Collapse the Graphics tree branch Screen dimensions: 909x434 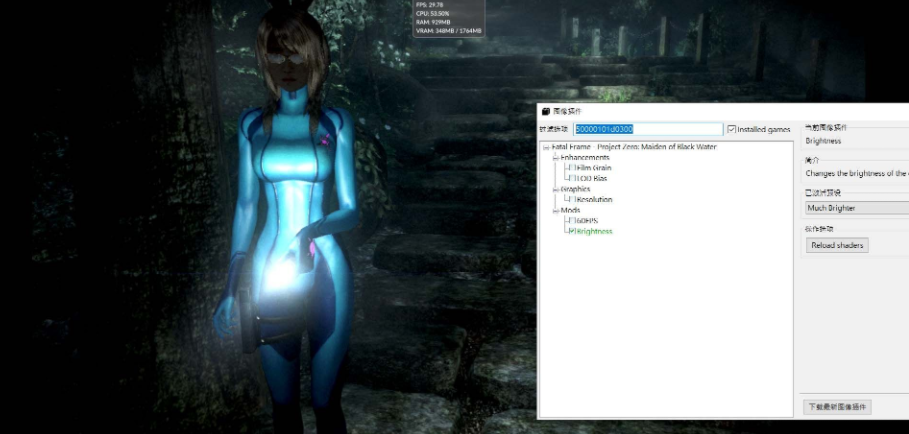click(x=556, y=189)
